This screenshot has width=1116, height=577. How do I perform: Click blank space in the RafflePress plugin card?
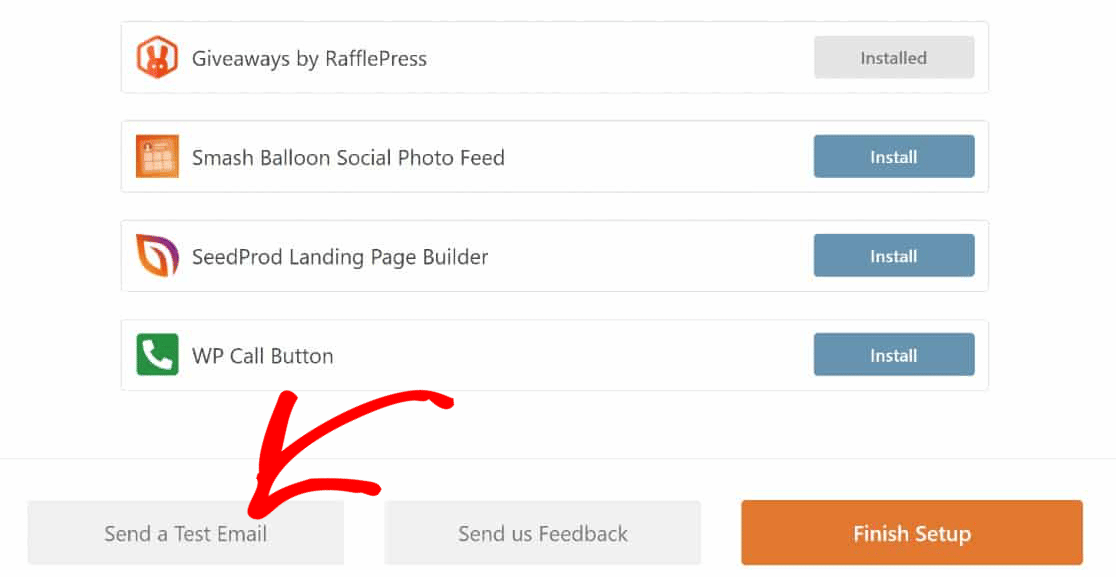pyautogui.click(x=619, y=58)
